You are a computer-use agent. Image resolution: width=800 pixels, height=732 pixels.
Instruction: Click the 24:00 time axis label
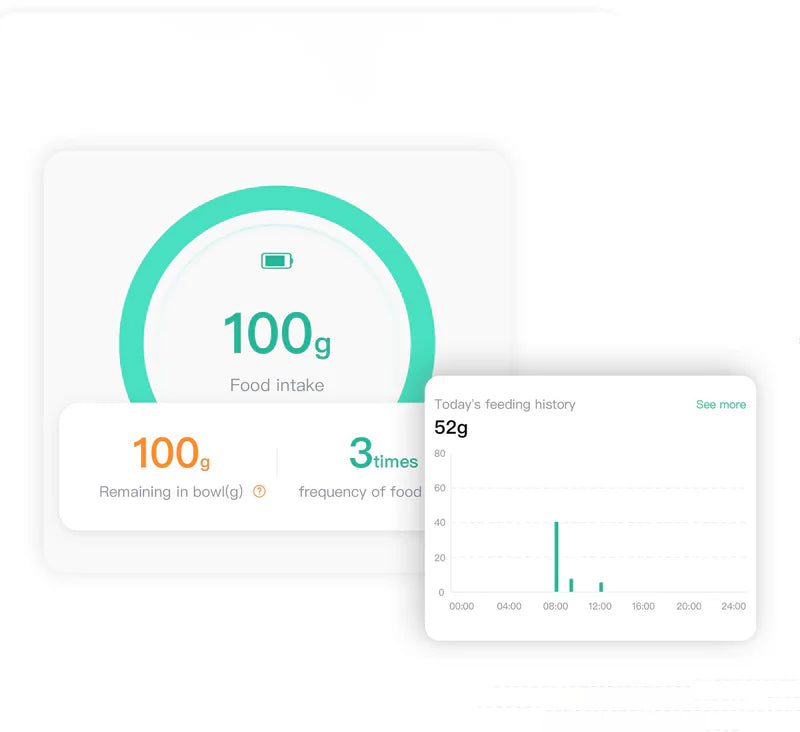click(x=733, y=606)
